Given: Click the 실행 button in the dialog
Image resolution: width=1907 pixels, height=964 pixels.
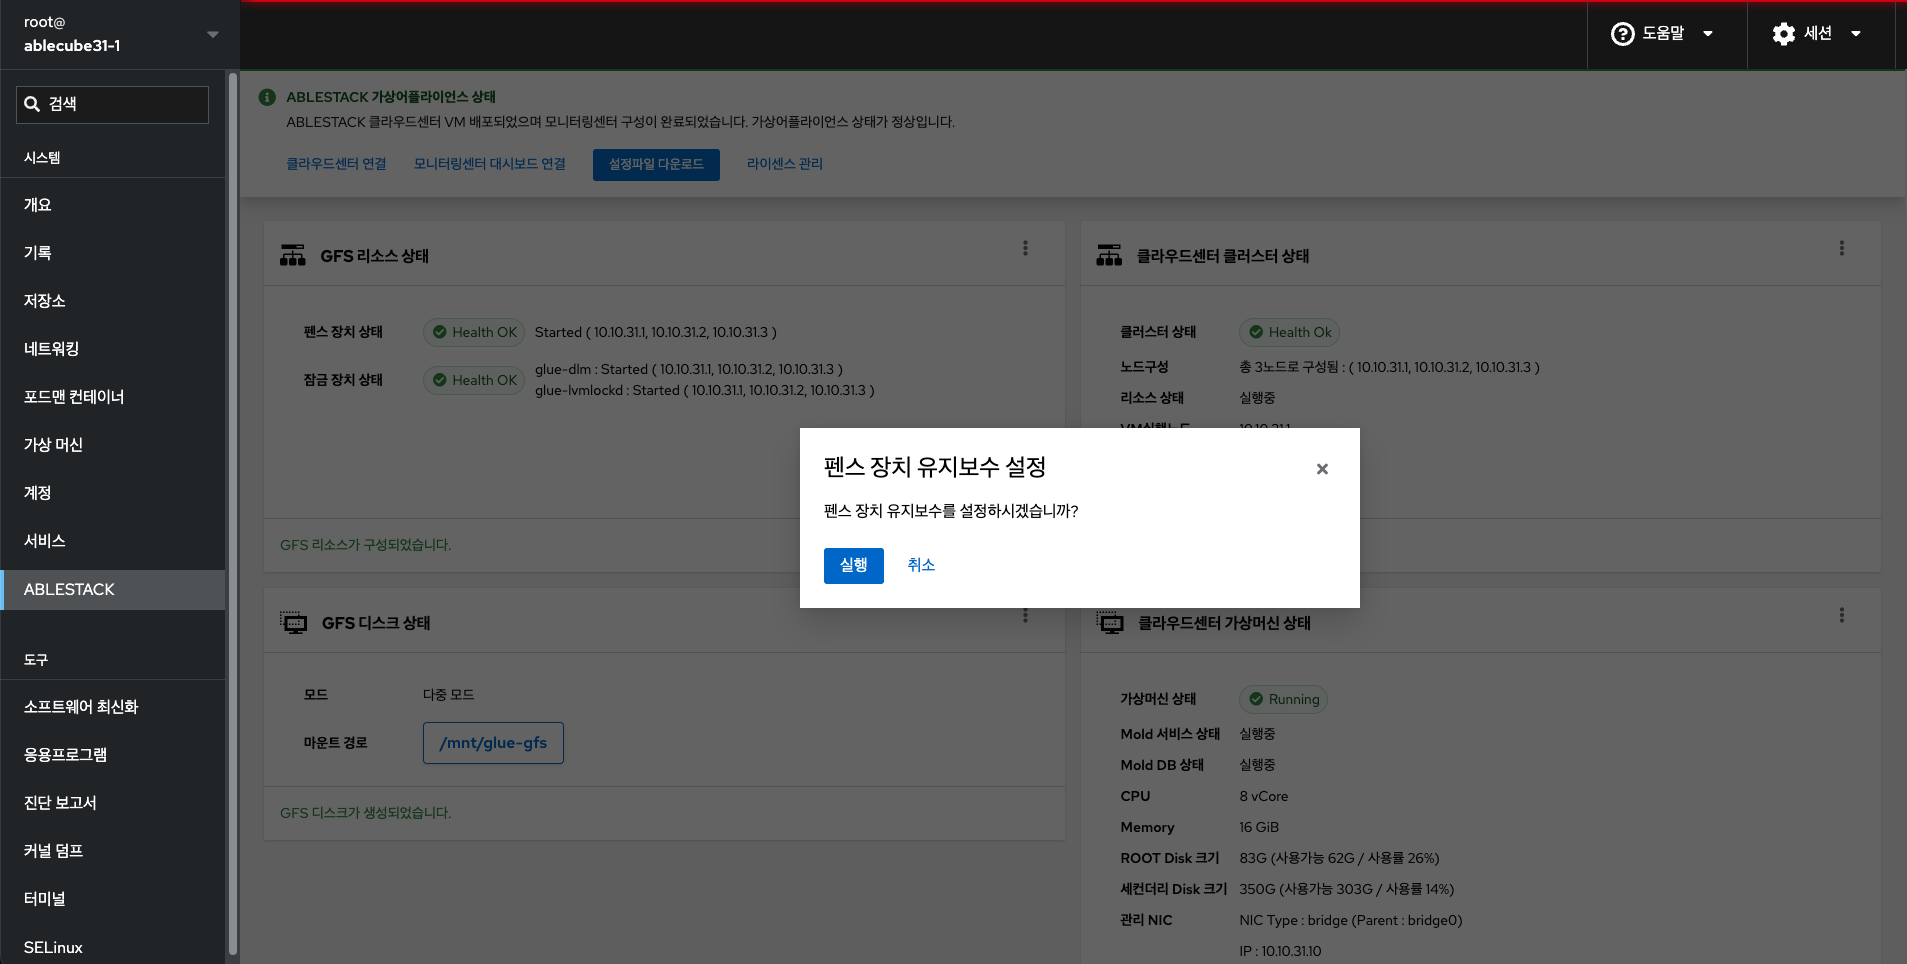Looking at the screenshot, I should pyautogui.click(x=853, y=565).
